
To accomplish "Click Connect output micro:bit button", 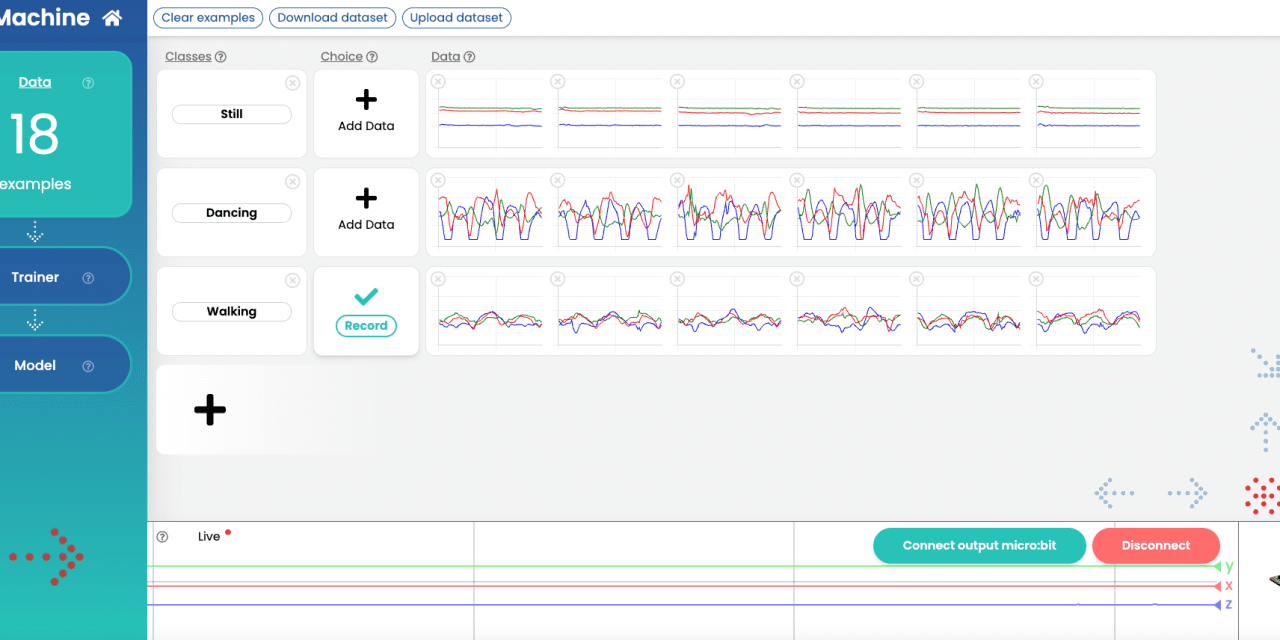I will (978, 546).
